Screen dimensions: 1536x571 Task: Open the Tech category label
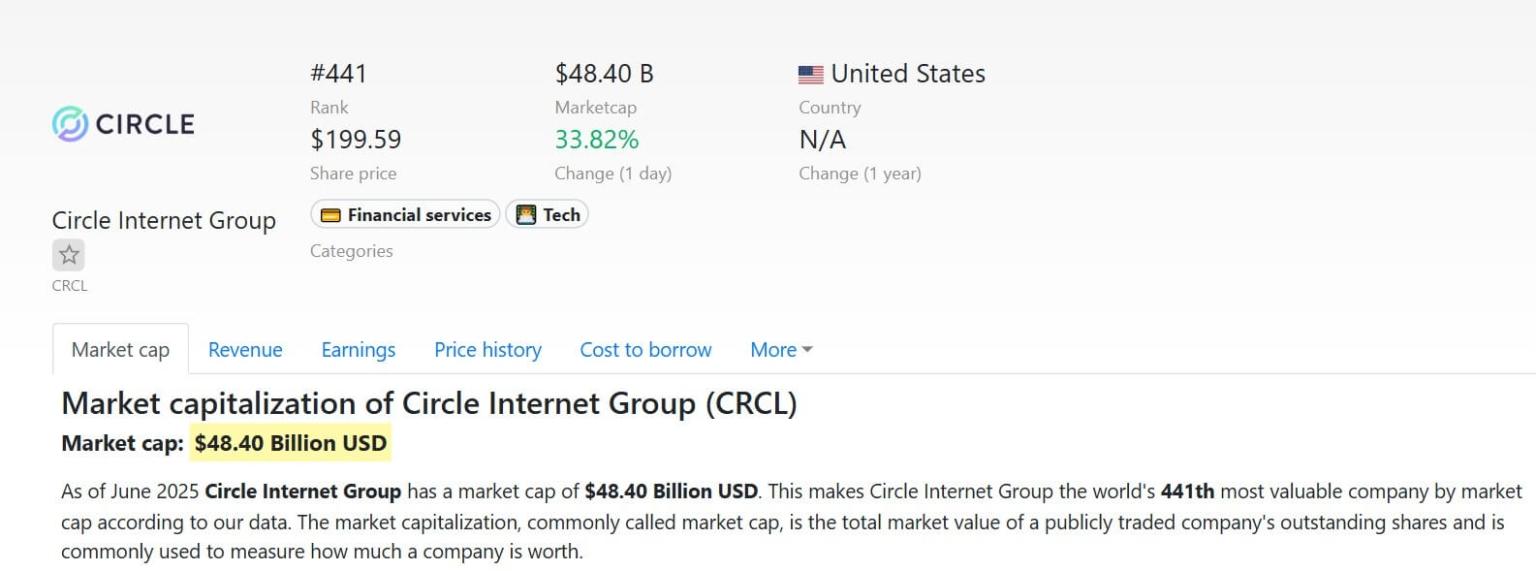(561, 215)
